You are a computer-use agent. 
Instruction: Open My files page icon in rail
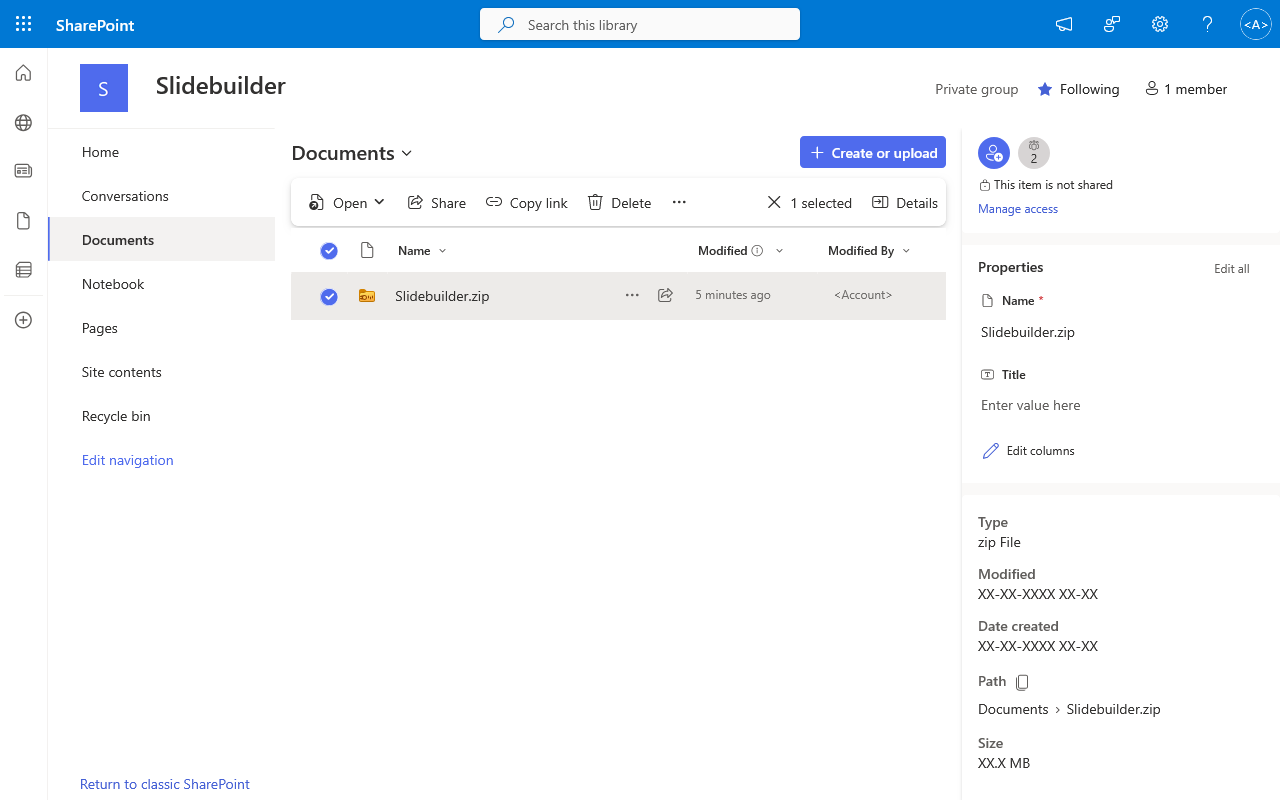[x=23, y=221]
